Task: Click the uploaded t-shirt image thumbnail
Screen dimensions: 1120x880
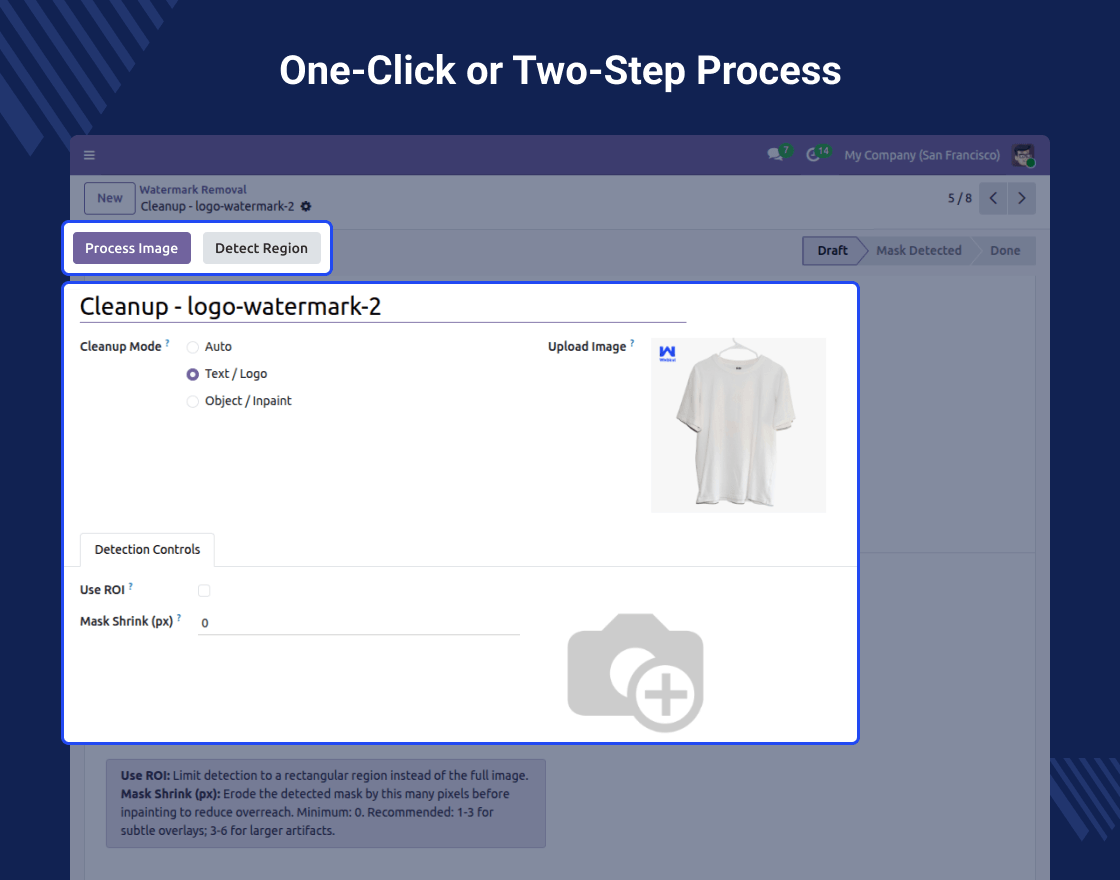Action: point(739,426)
